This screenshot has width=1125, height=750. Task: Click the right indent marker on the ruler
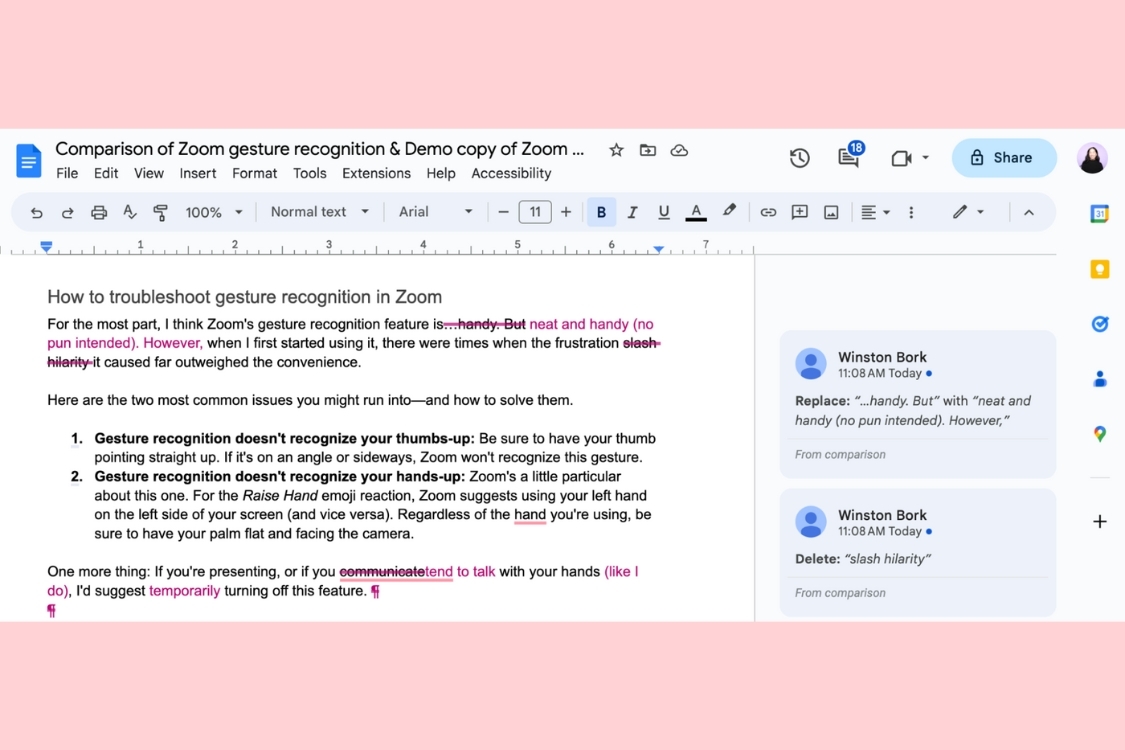658,249
